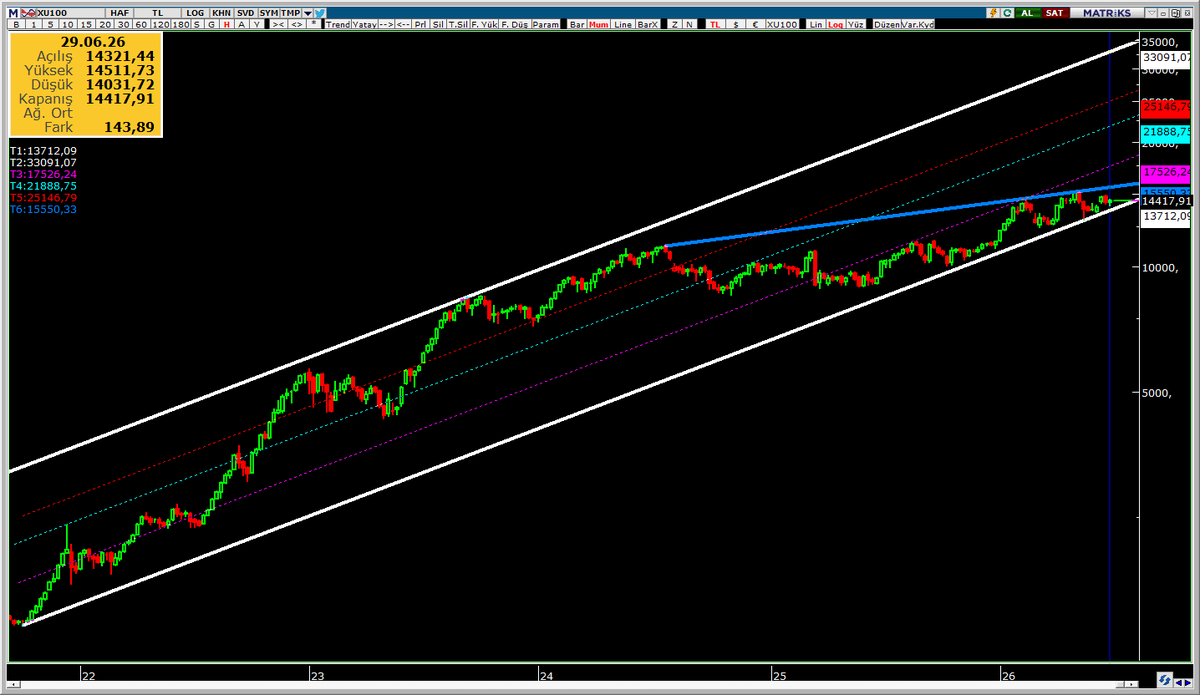Click the Sil delete tool
Image resolution: width=1200 pixels, height=695 pixels.
coord(439,24)
